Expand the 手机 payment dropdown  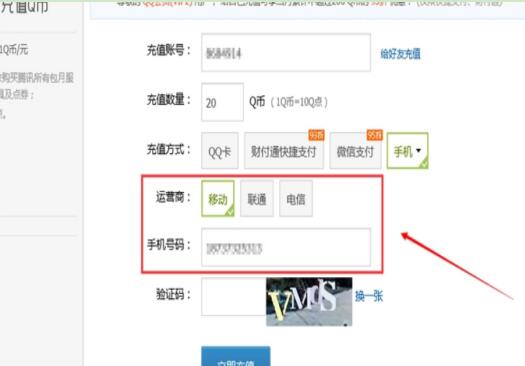point(407,151)
